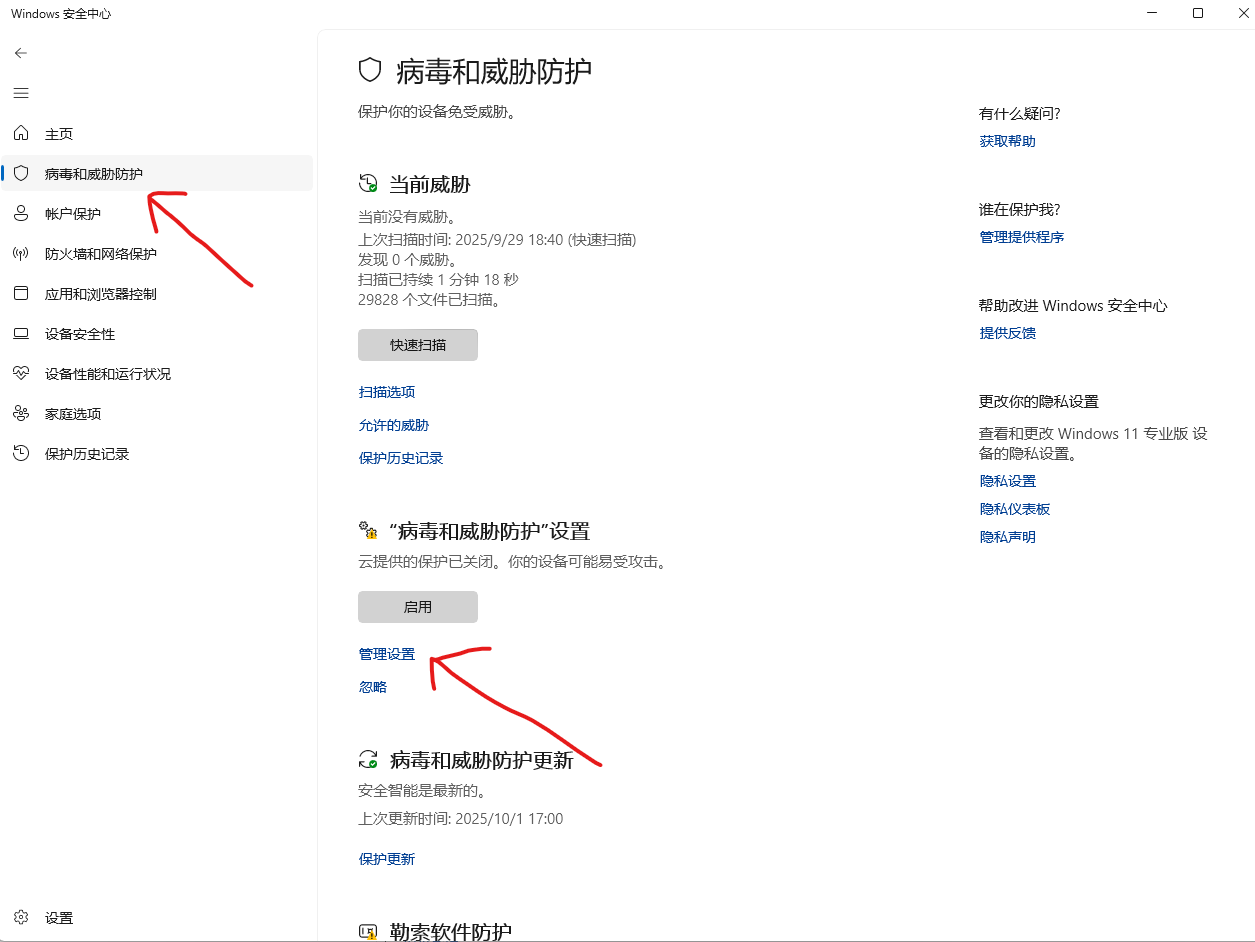
Task: Open 保护历史记录 in the sidebar
Action: click(x=87, y=454)
